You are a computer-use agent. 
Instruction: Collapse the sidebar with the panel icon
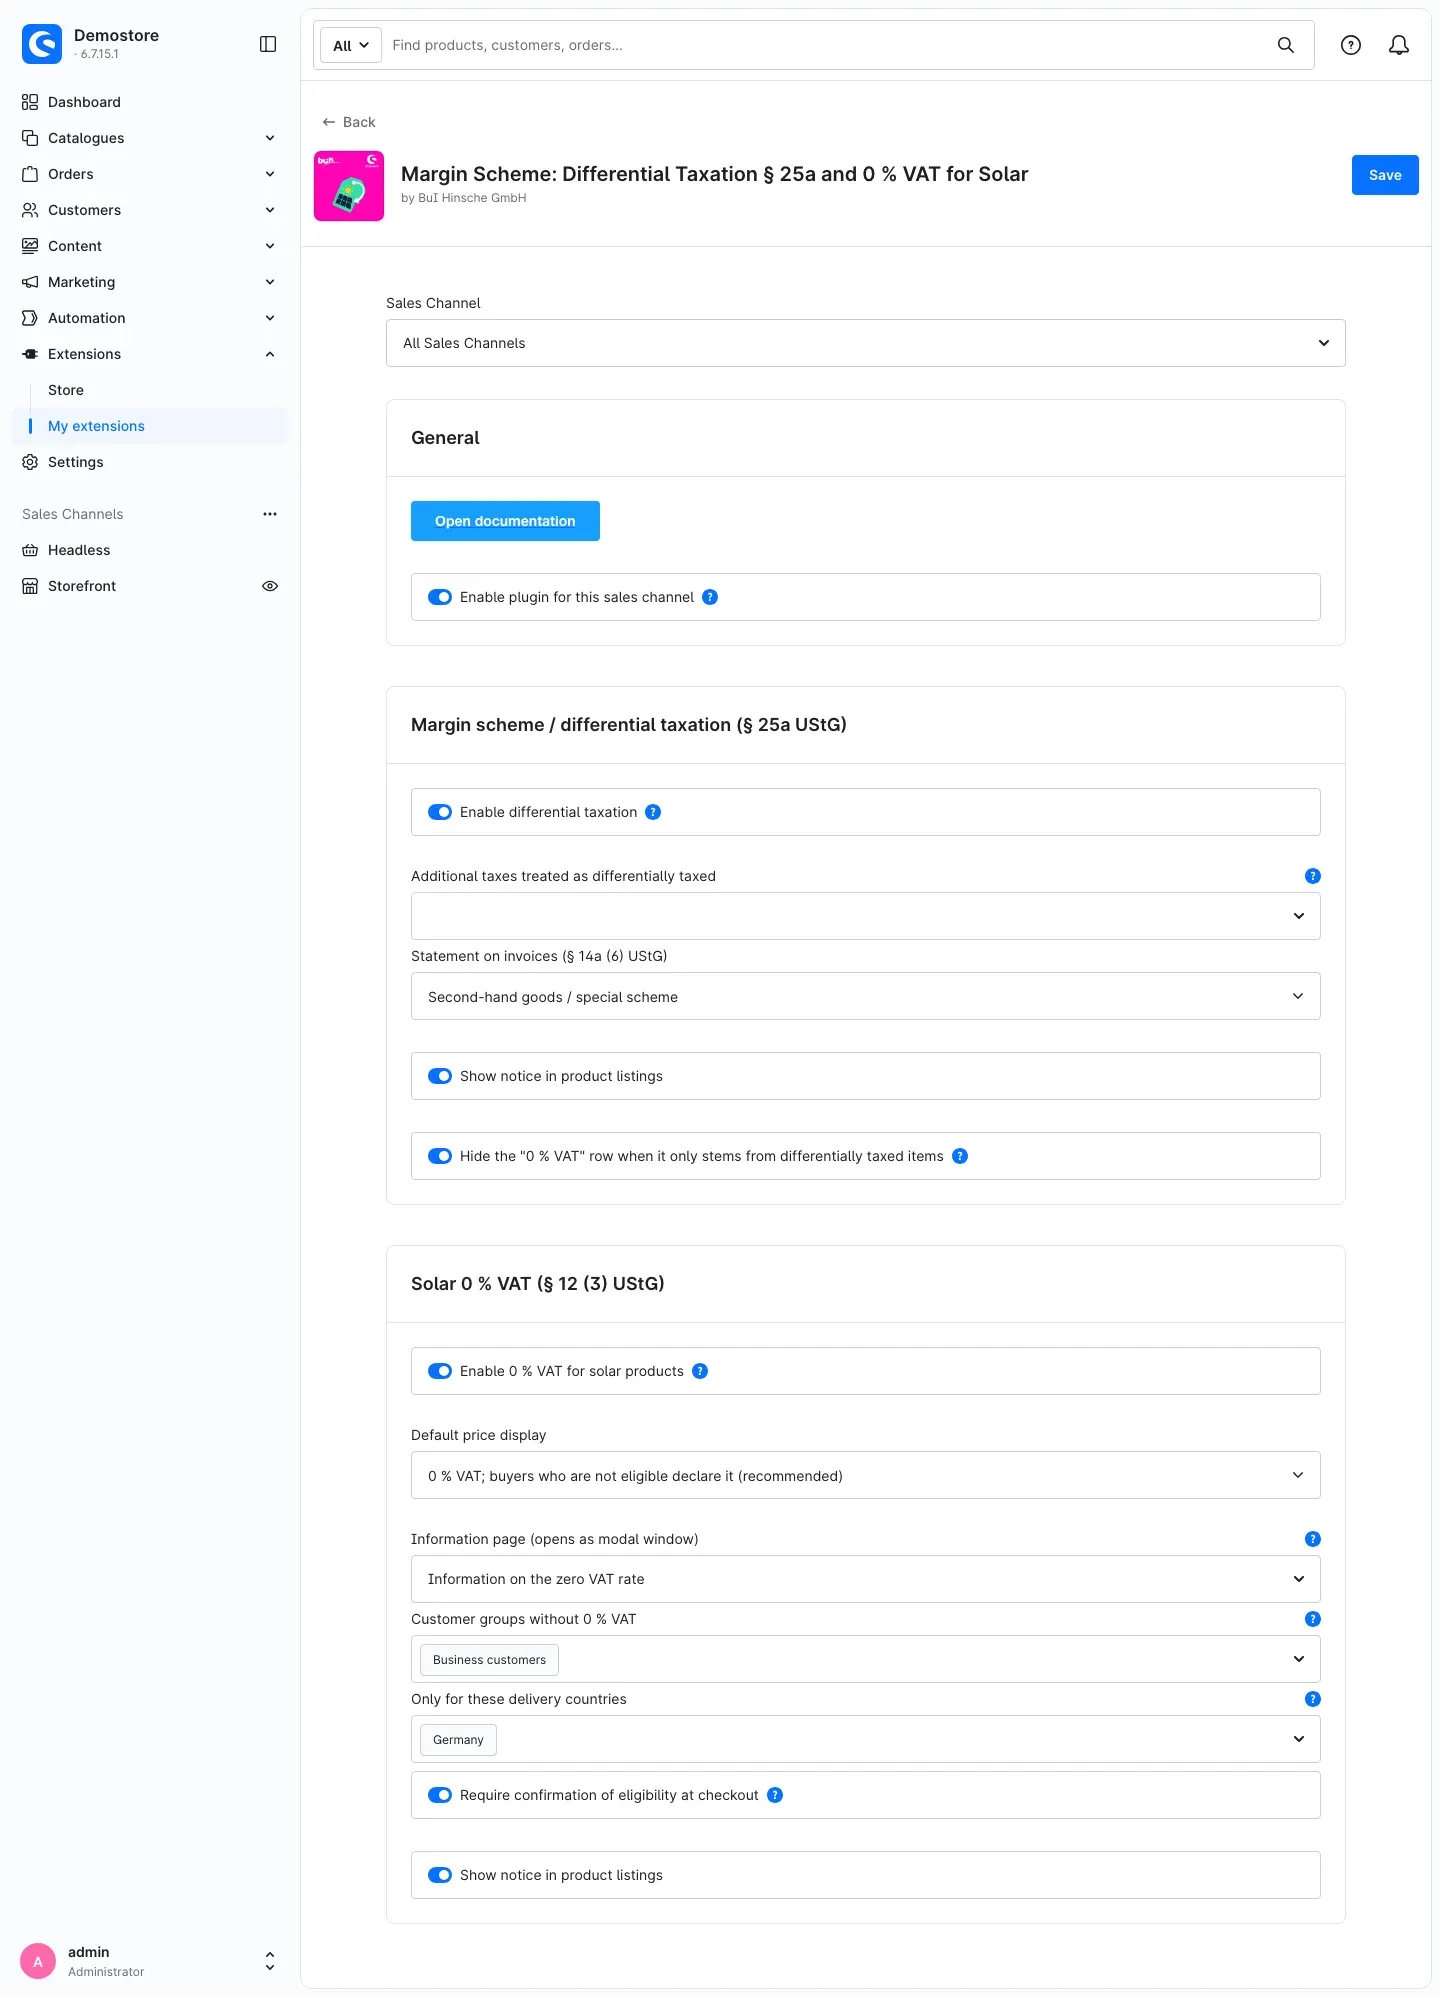point(268,44)
